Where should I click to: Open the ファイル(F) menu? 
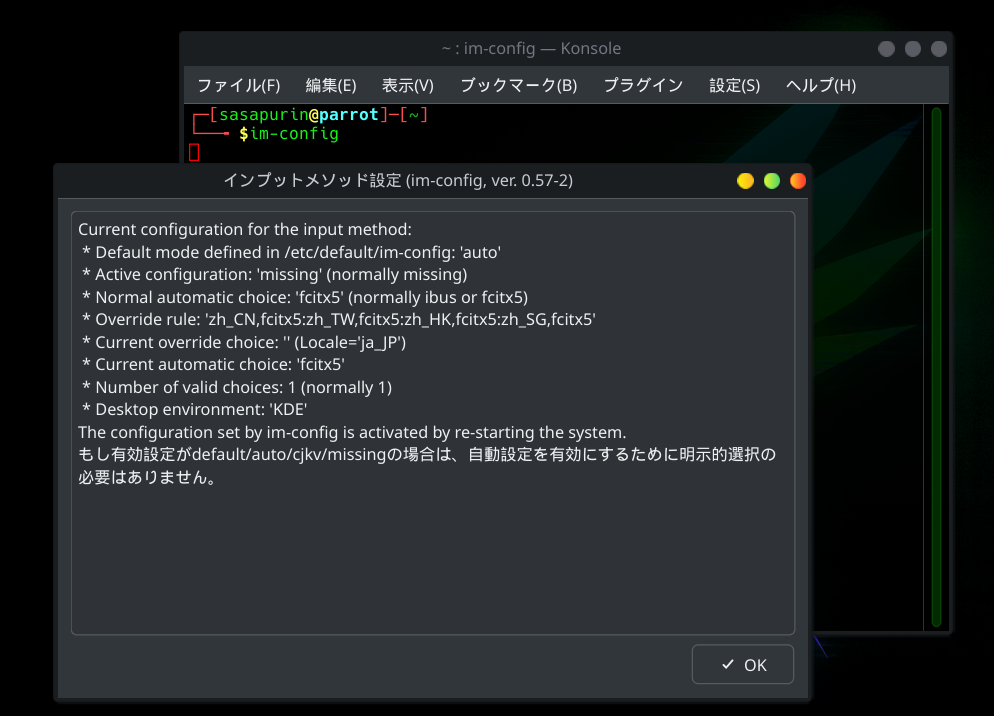click(237, 85)
